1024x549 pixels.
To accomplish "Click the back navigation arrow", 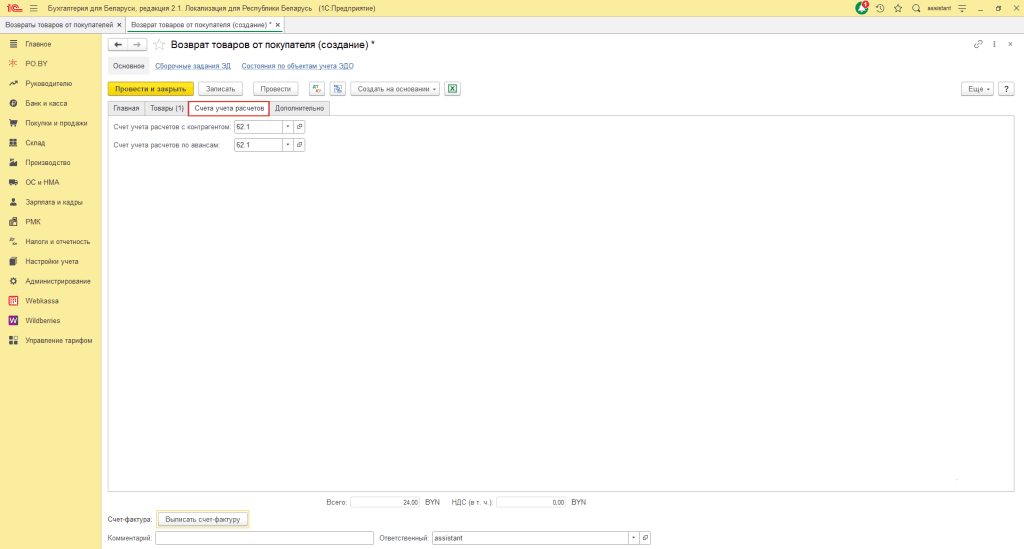I will coord(117,45).
